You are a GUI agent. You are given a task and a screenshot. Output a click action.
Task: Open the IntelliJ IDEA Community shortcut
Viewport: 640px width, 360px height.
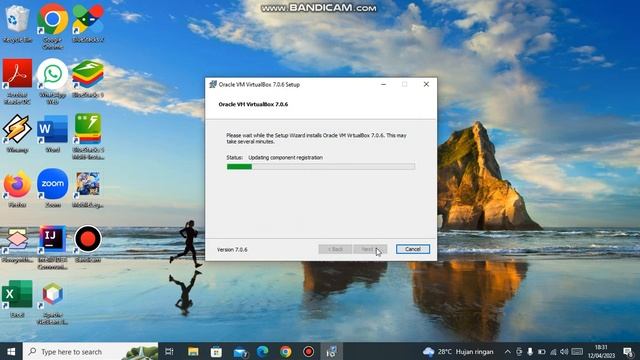point(53,247)
